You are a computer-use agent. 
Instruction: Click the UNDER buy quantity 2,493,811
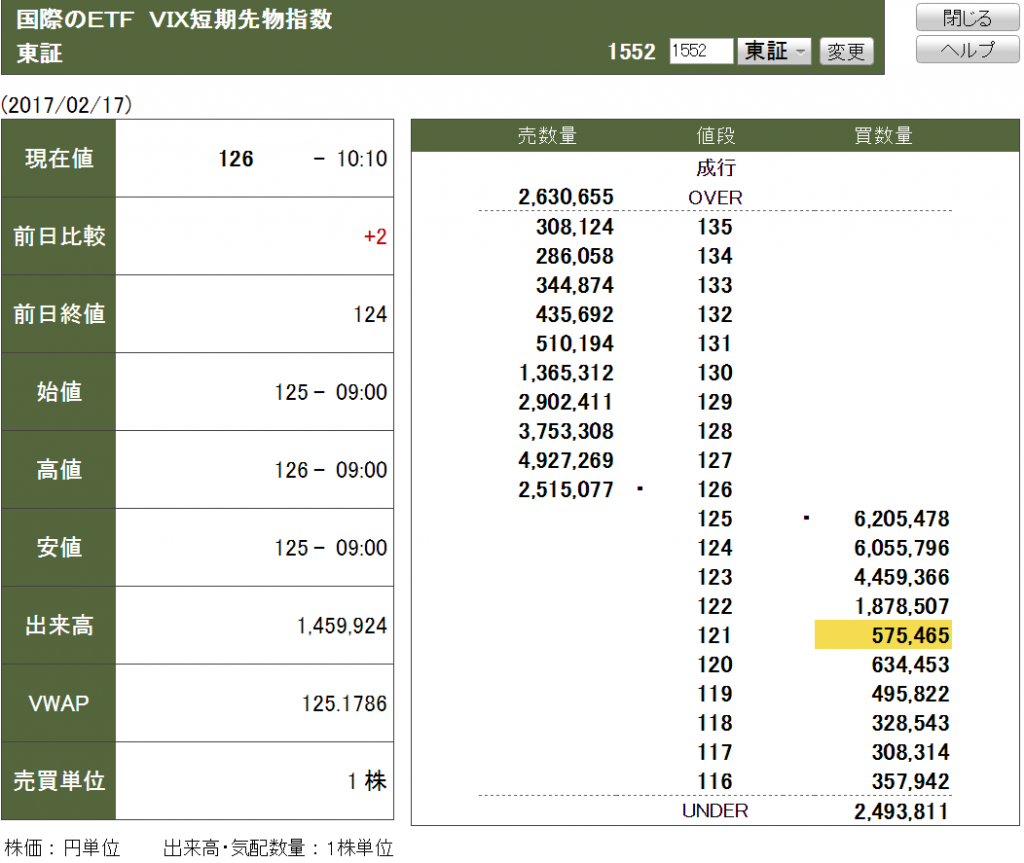[901, 811]
